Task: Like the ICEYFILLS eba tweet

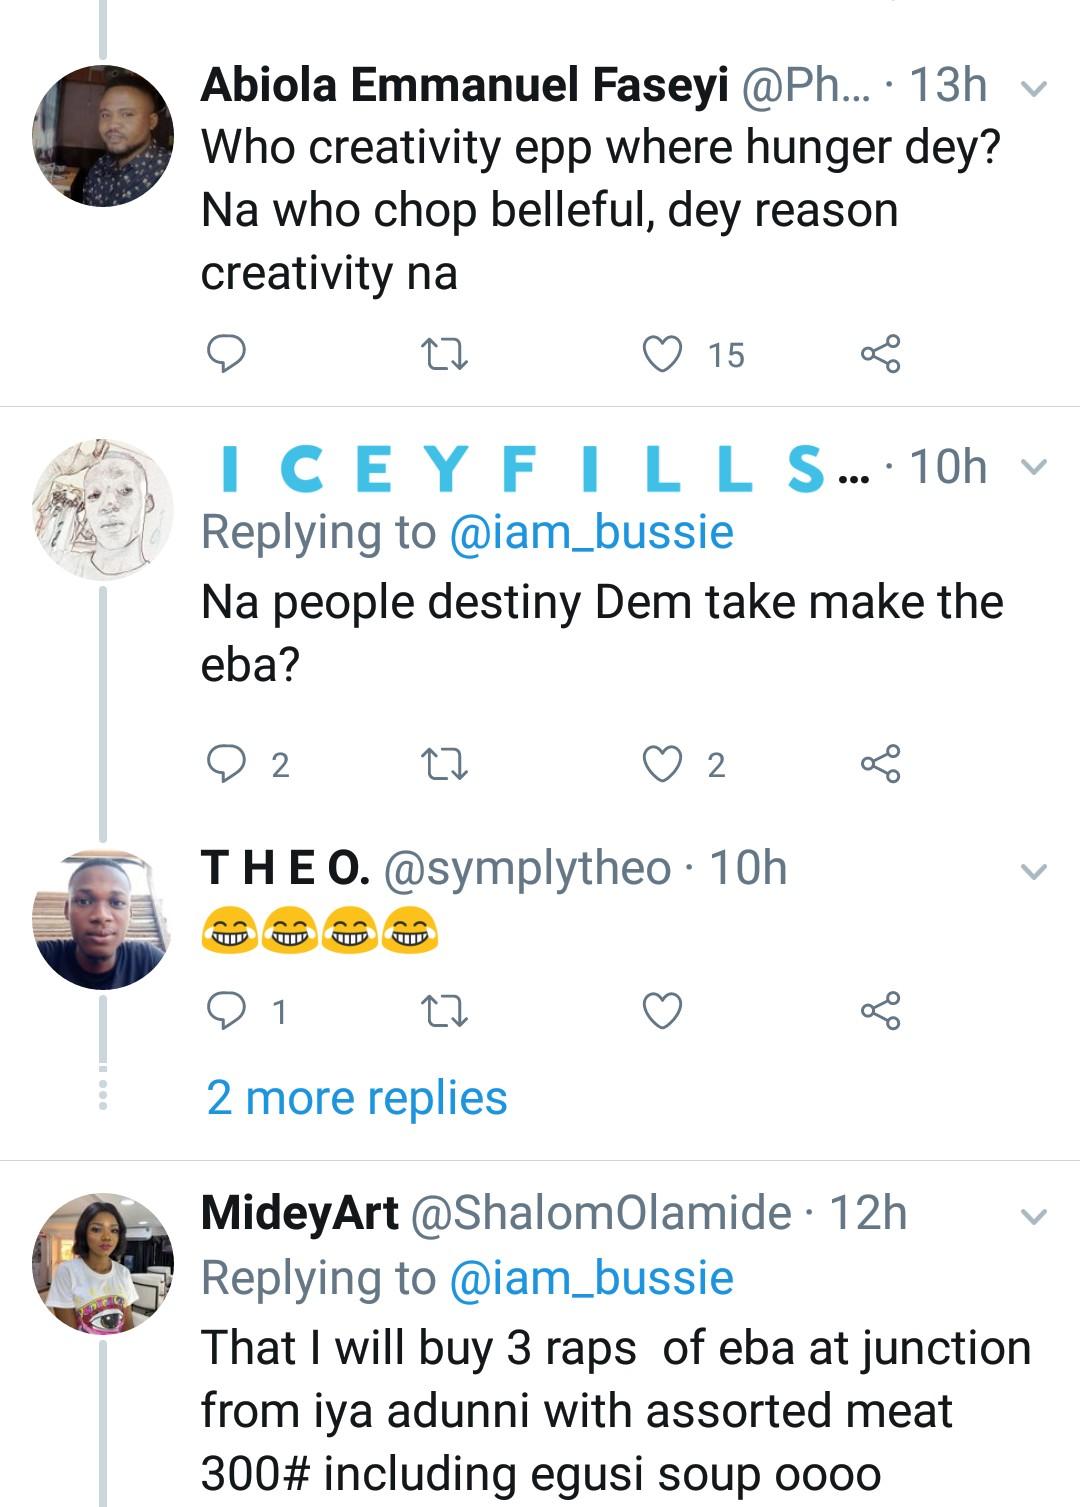Action: pyautogui.click(x=662, y=764)
